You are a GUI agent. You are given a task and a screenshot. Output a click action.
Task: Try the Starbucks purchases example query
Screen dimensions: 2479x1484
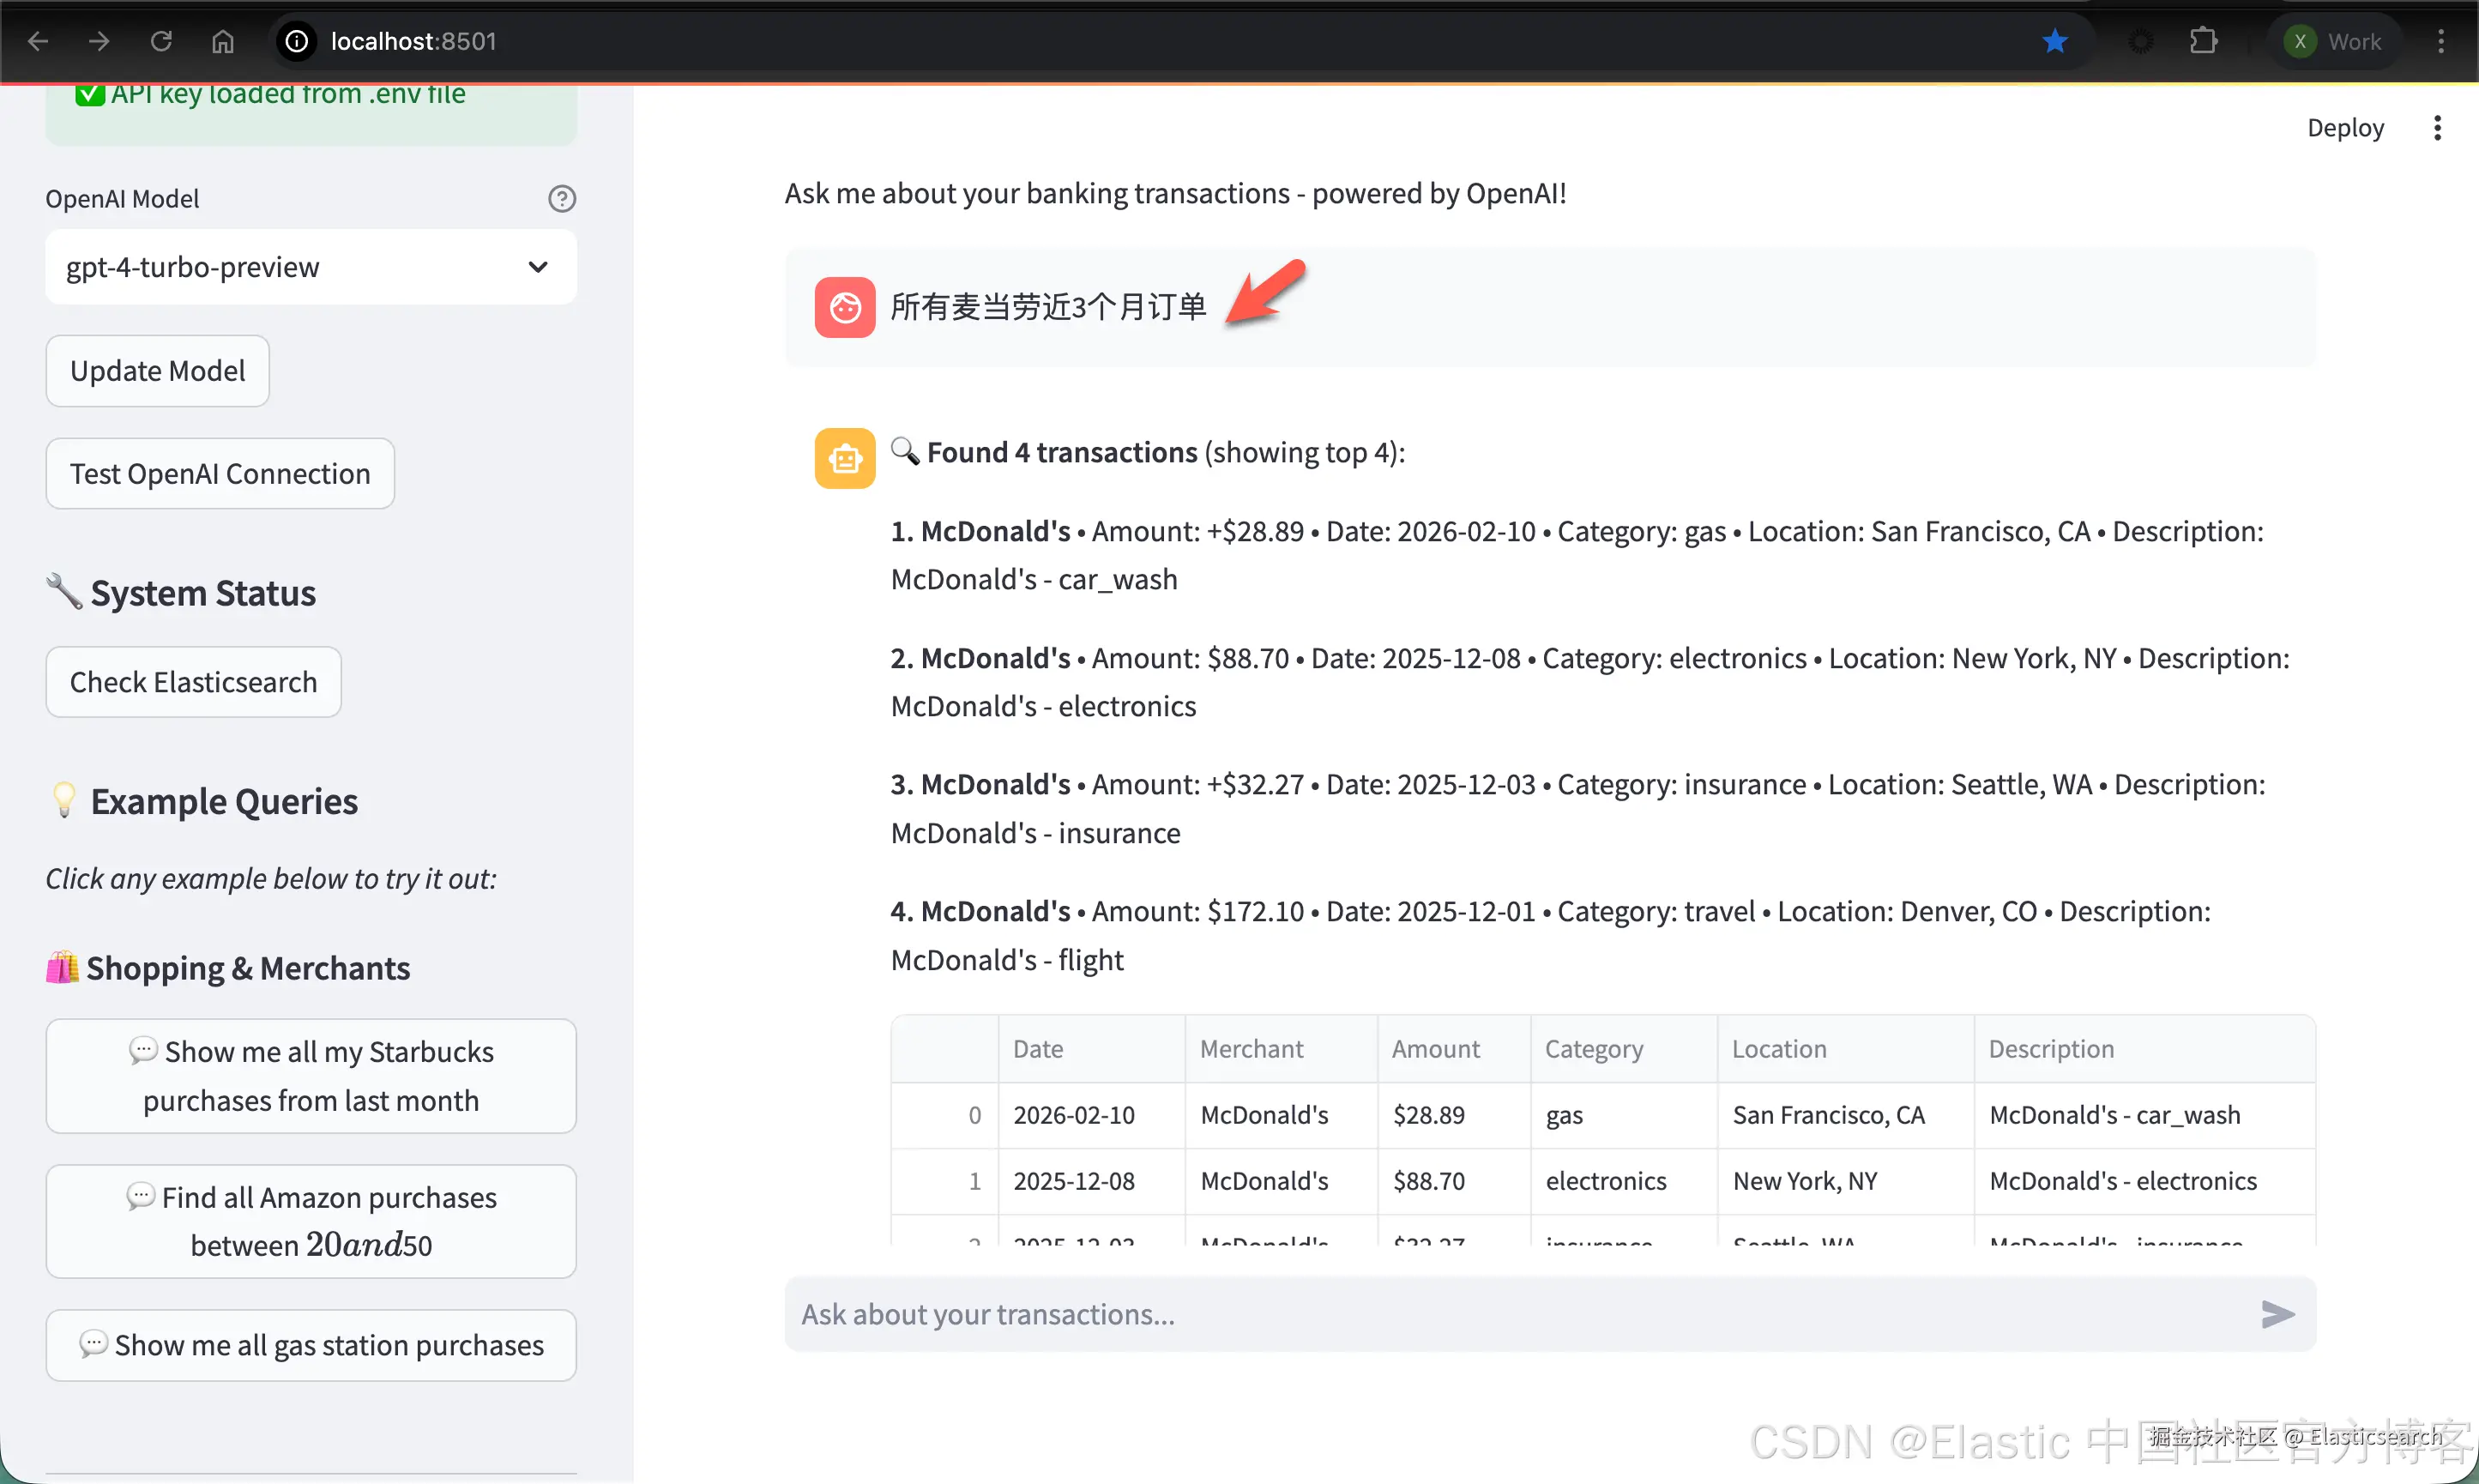311,1076
